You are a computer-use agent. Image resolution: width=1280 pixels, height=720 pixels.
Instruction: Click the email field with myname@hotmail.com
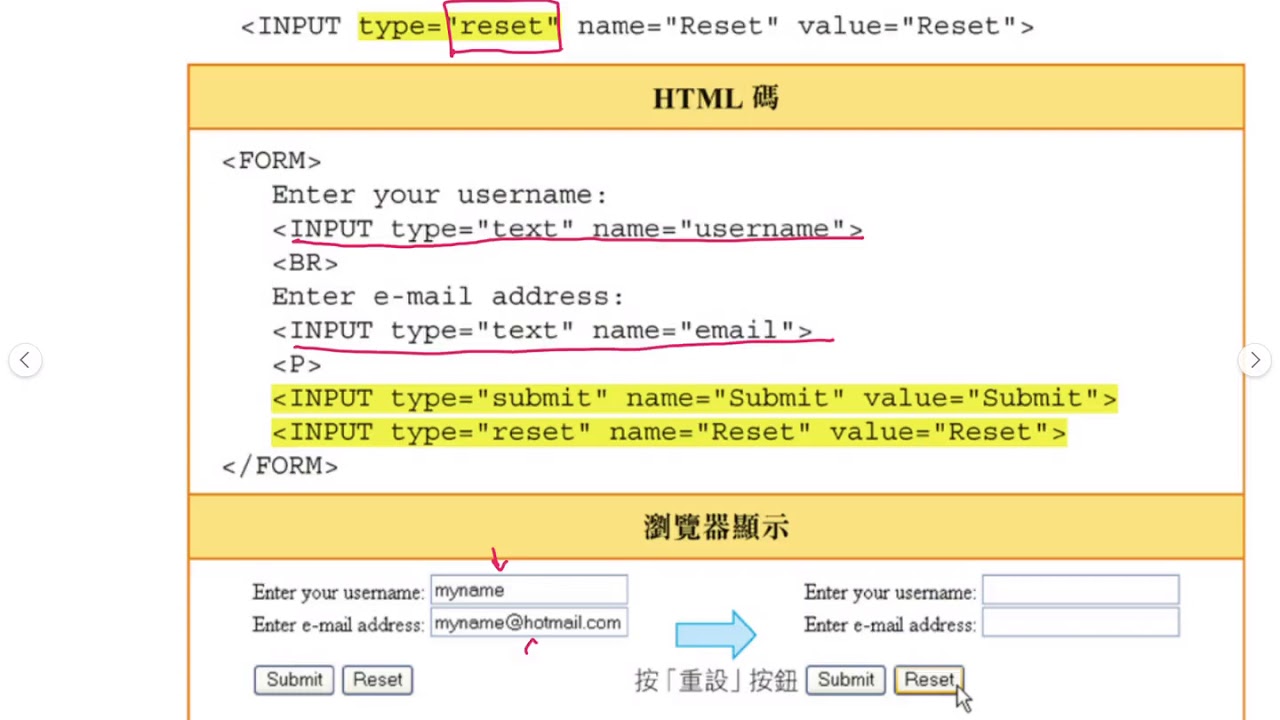click(x=528, y=623)
